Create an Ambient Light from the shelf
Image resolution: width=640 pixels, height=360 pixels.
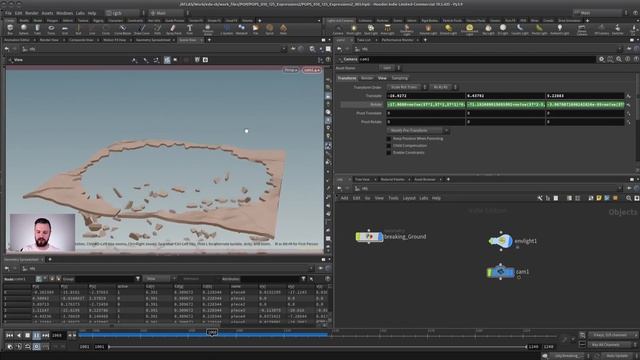560,29
